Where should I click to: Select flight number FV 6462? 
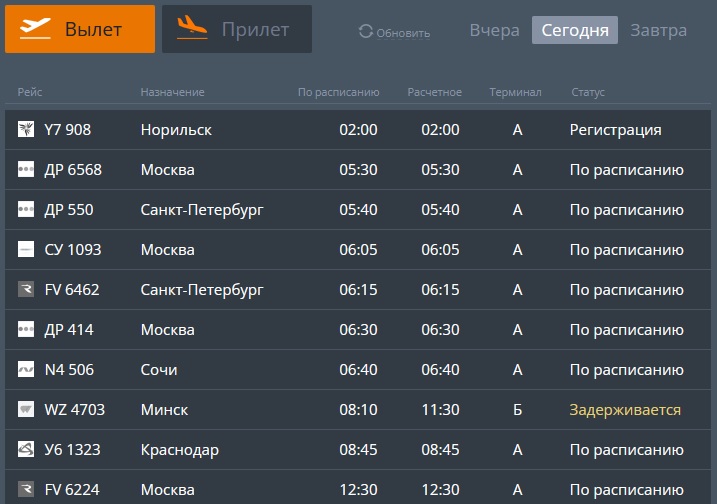[x=72, y=290]
